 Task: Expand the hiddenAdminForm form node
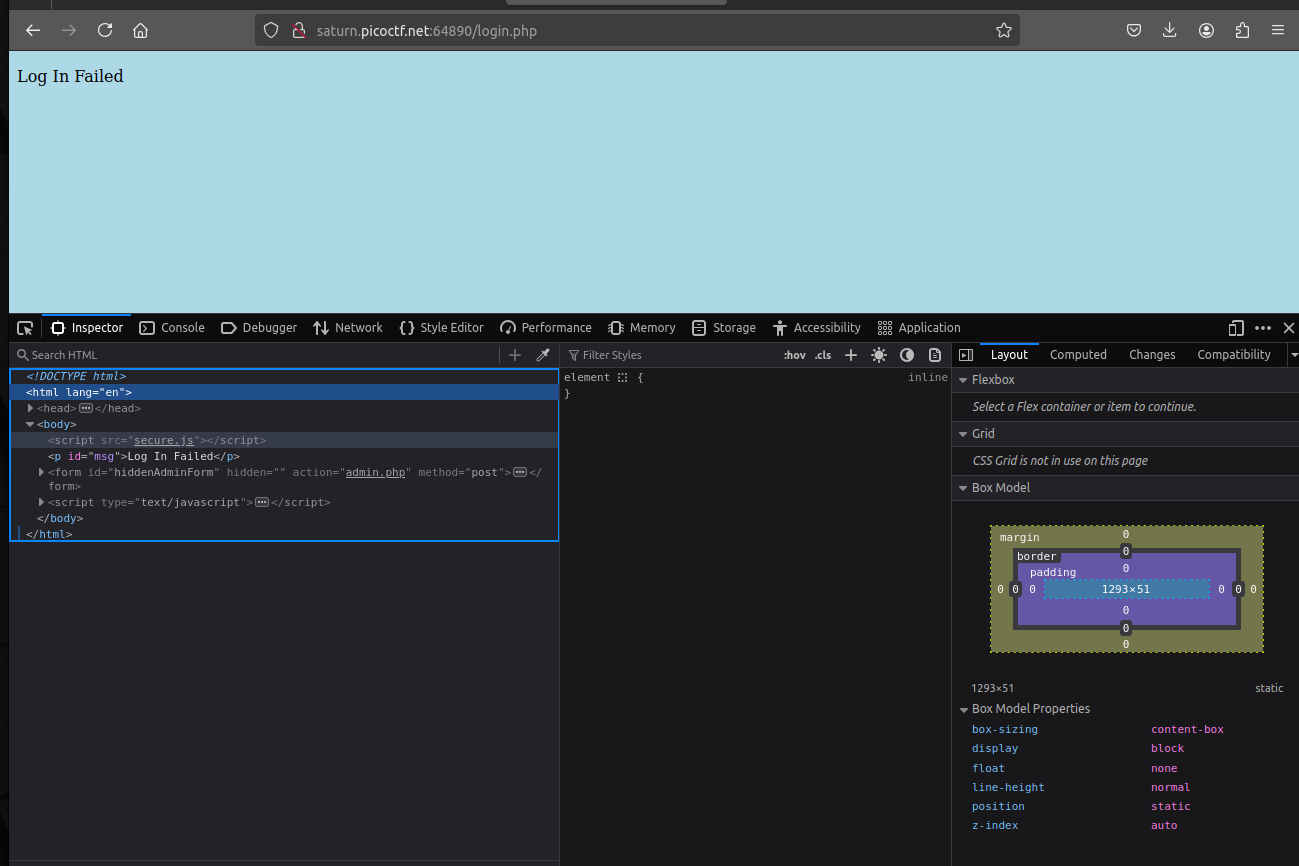pos(42,472)
